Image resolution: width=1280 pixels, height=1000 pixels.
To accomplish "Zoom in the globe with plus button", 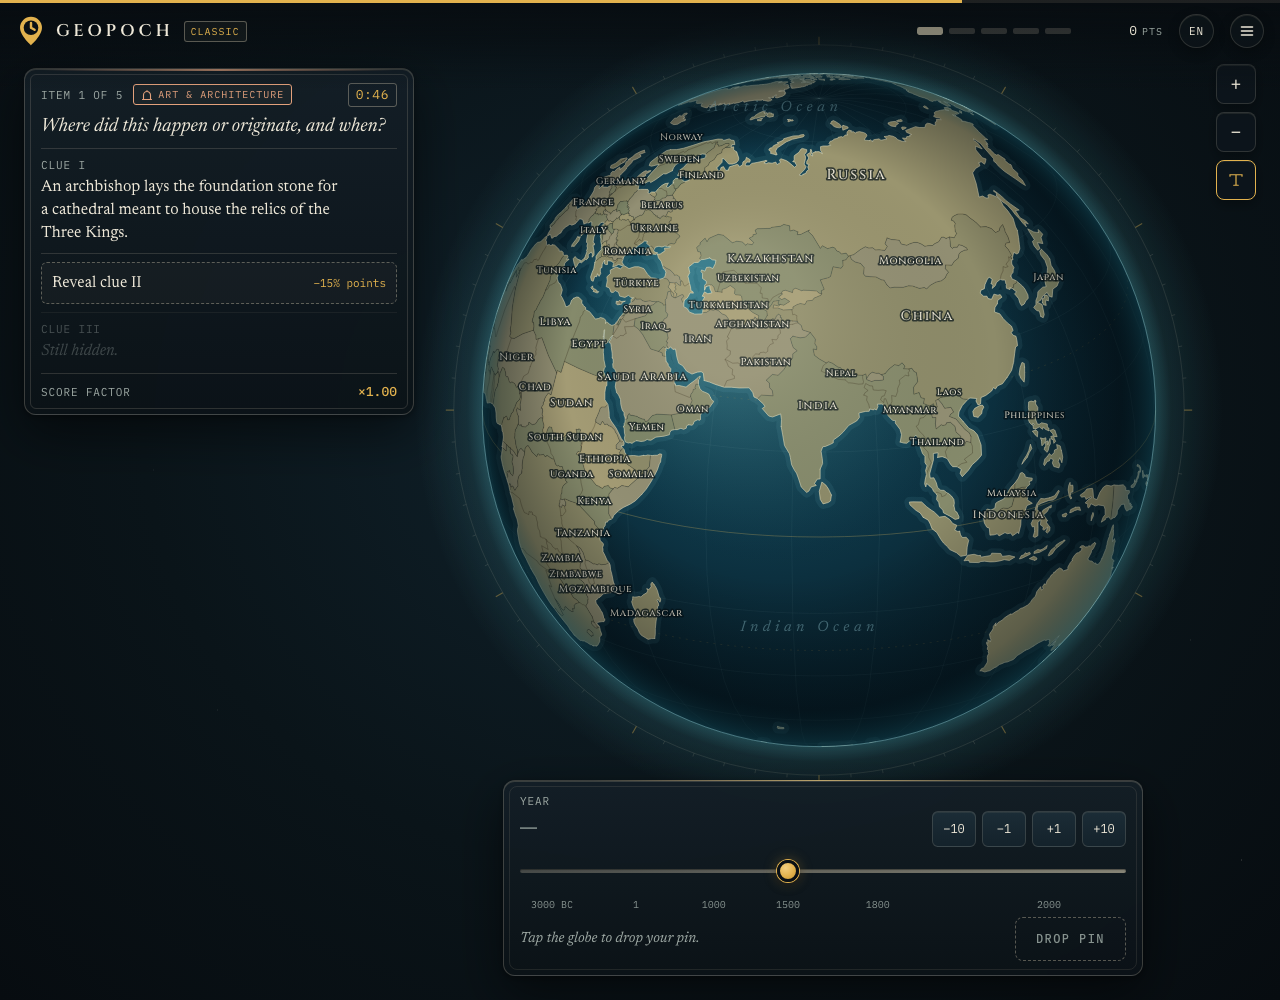I will coord(1236,84).
